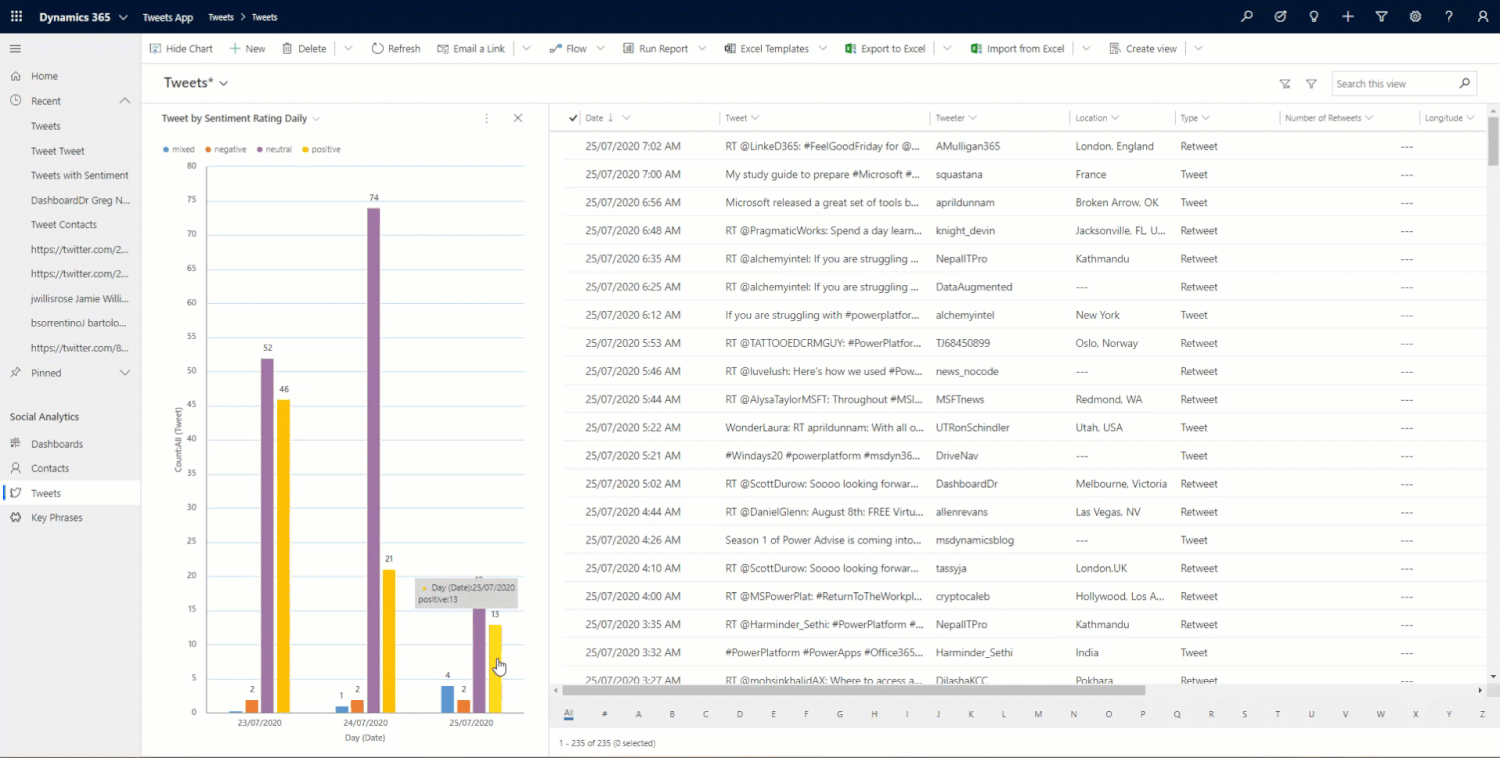The image size is (1500, 758).
Task: Click Export to Excel
Action: click(x=885, y=48)
